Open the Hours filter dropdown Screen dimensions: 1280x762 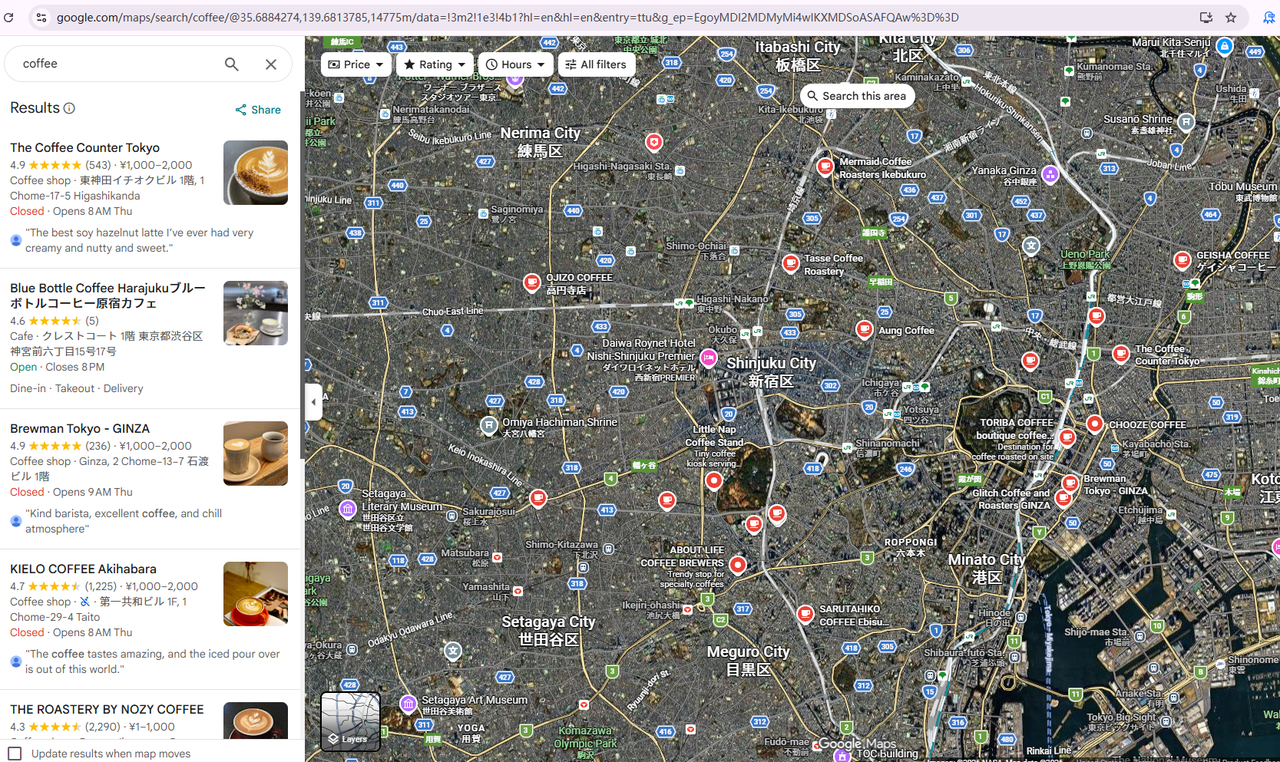[x=516, y=64]
